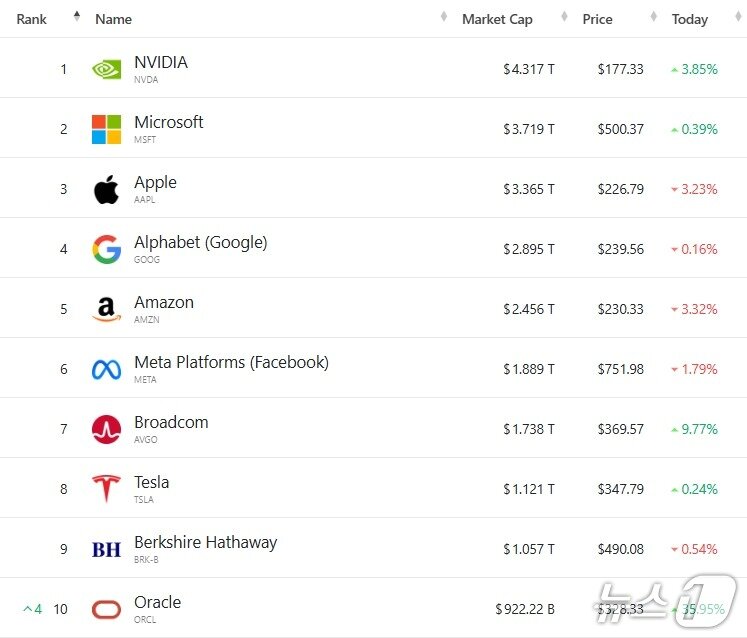This screenshot has width=747, height=638.
Task: Click the Berkshire Hathaway BH logo
Action: [106, 549]
